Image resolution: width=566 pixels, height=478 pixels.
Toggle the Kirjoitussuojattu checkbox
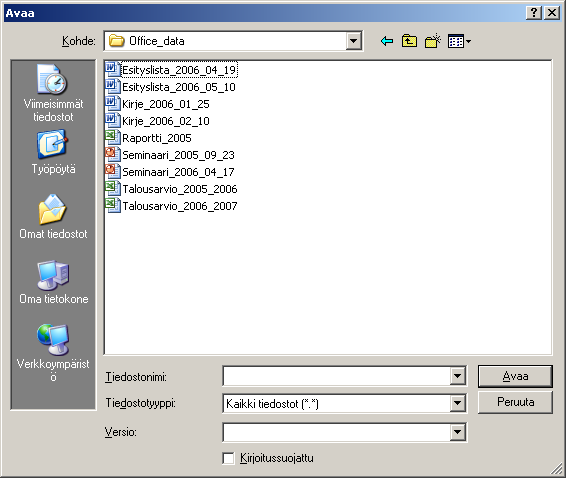coord(228,458)
